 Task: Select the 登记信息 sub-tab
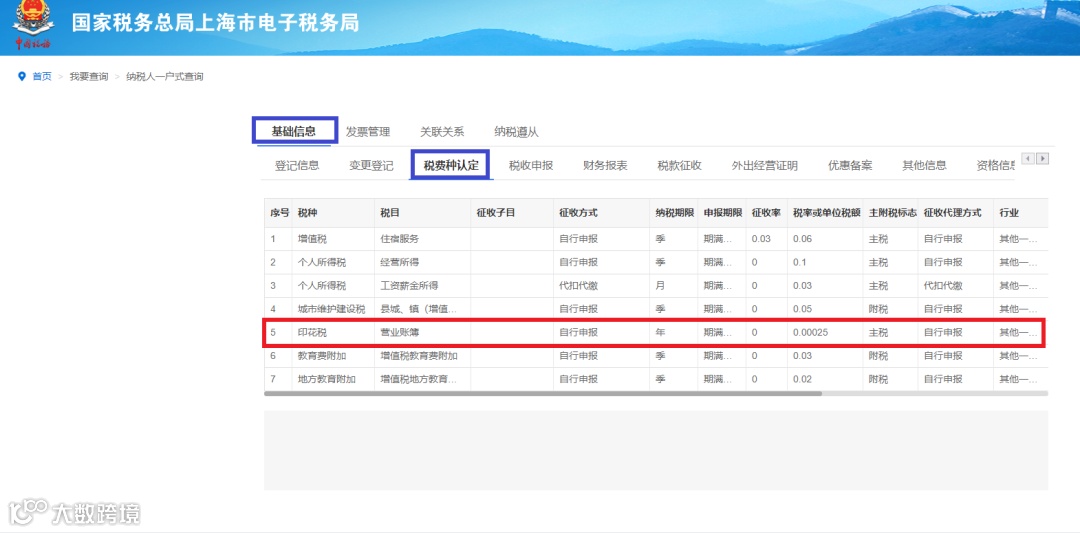[297, 165]
